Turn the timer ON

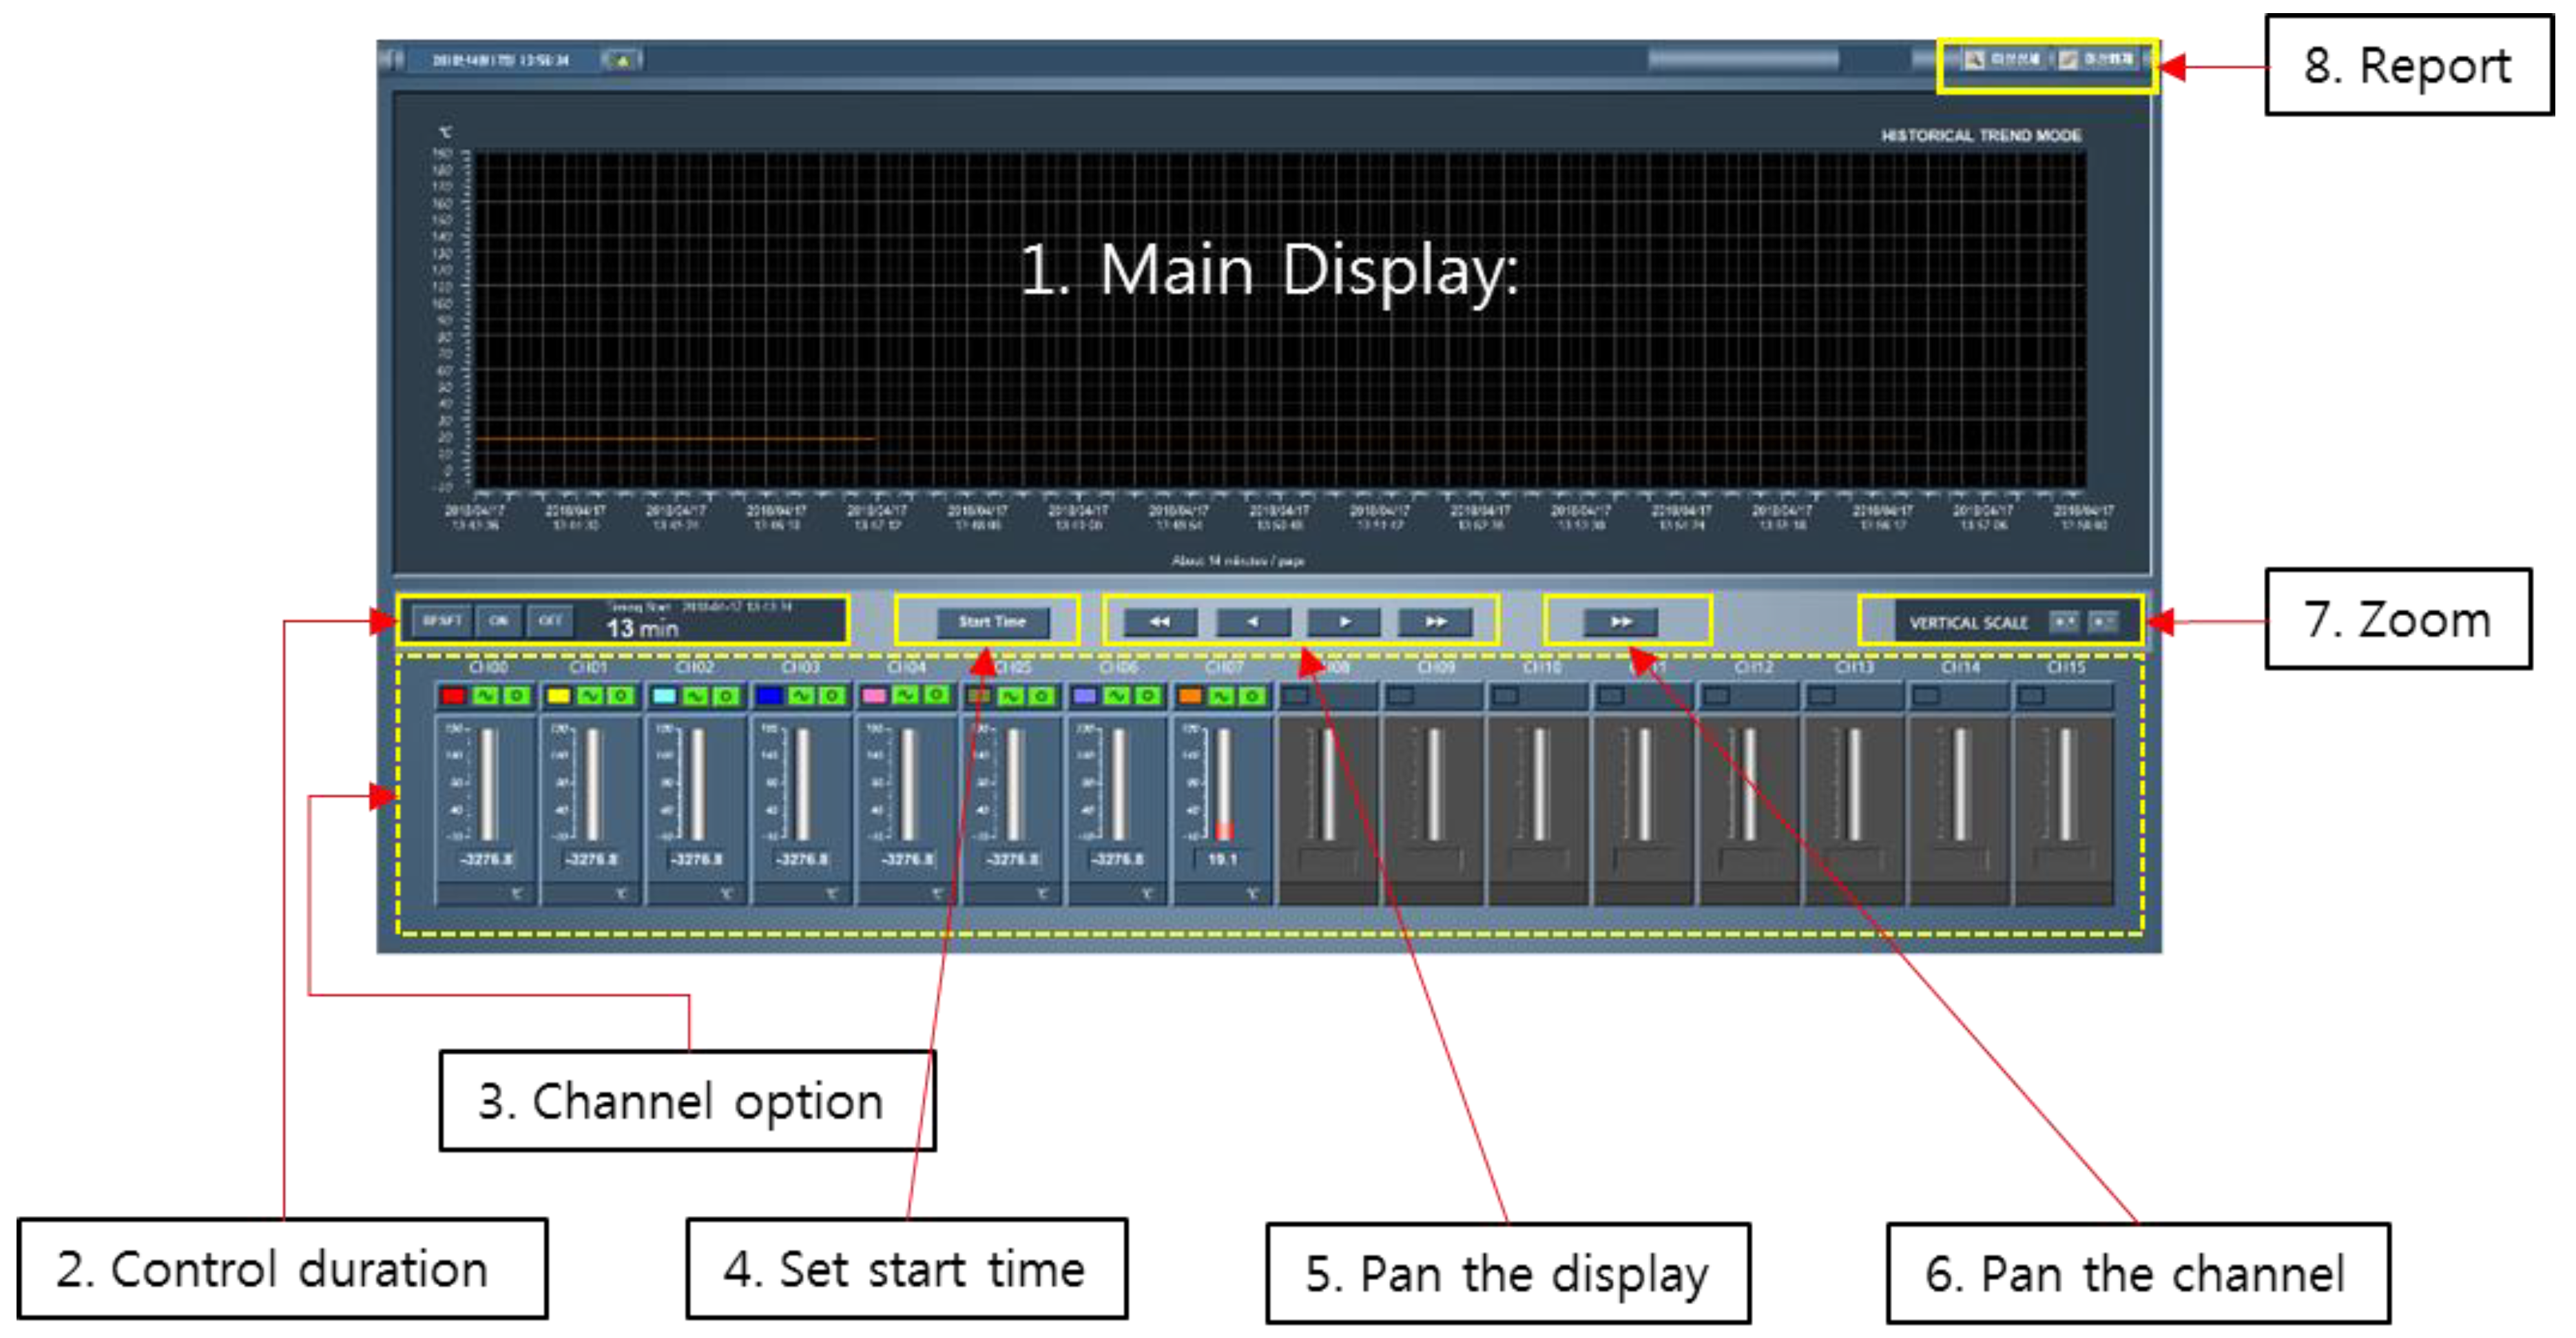(x=498, y=621)
